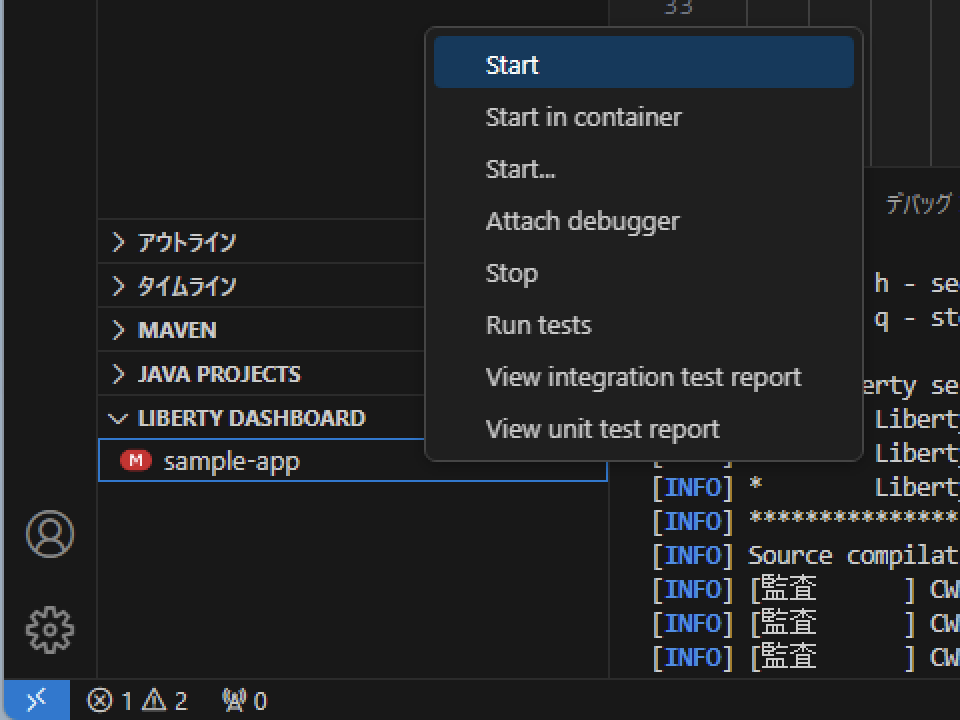
Task: Click the Maven badge beside sample-app
Action: (138, 461)
